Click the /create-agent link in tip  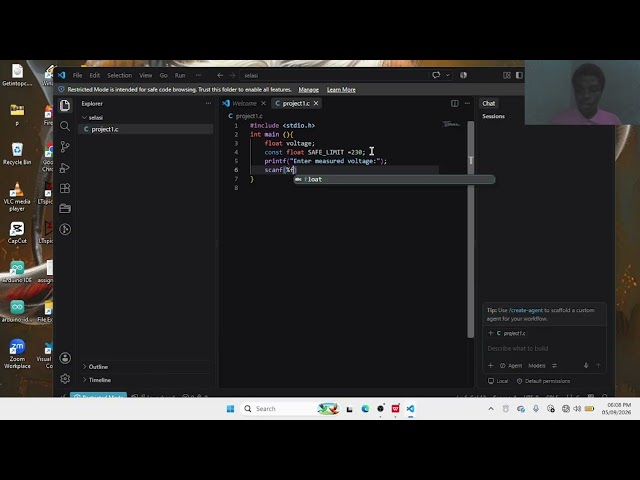(x=526, y=310)
